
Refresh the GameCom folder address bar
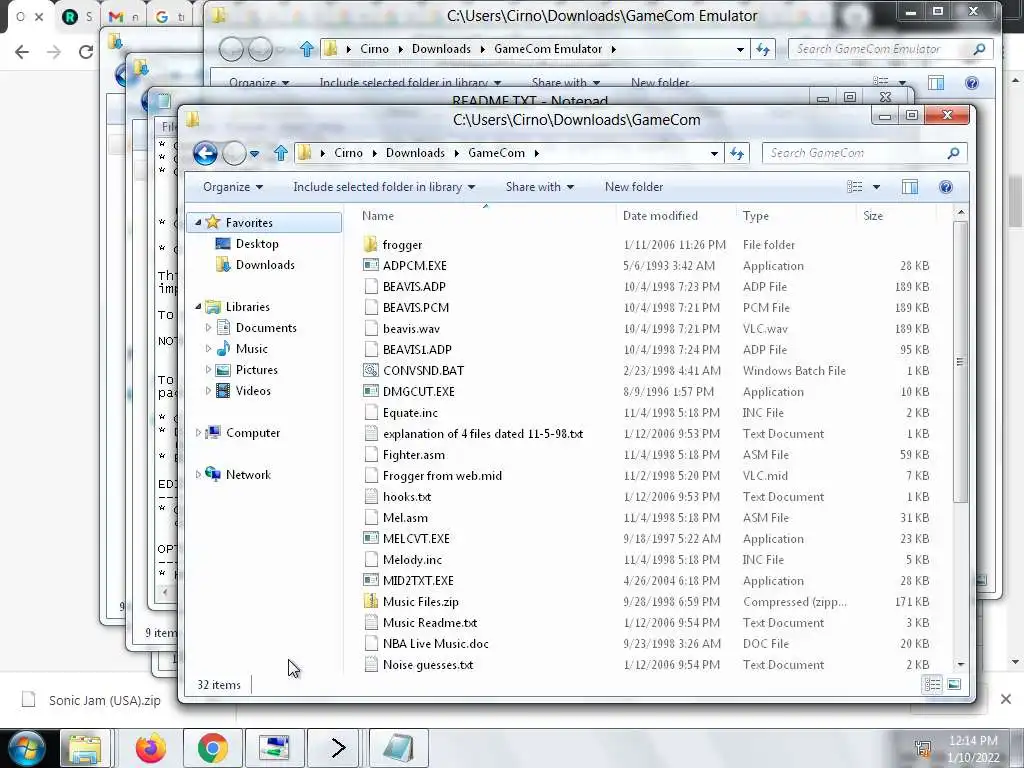(x=737, y=153)
